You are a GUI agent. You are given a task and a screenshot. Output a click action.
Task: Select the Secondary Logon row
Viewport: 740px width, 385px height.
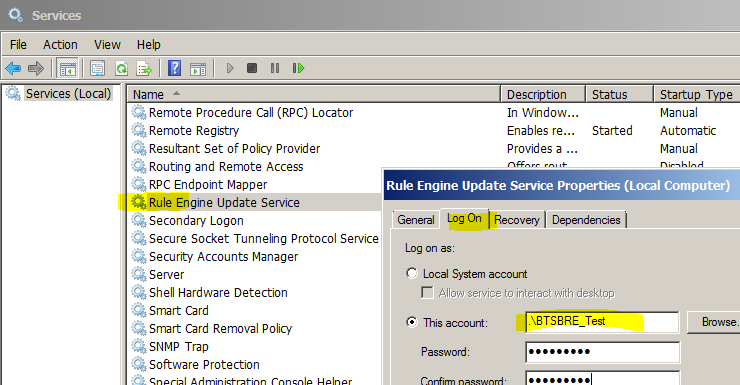click(196, 220)
